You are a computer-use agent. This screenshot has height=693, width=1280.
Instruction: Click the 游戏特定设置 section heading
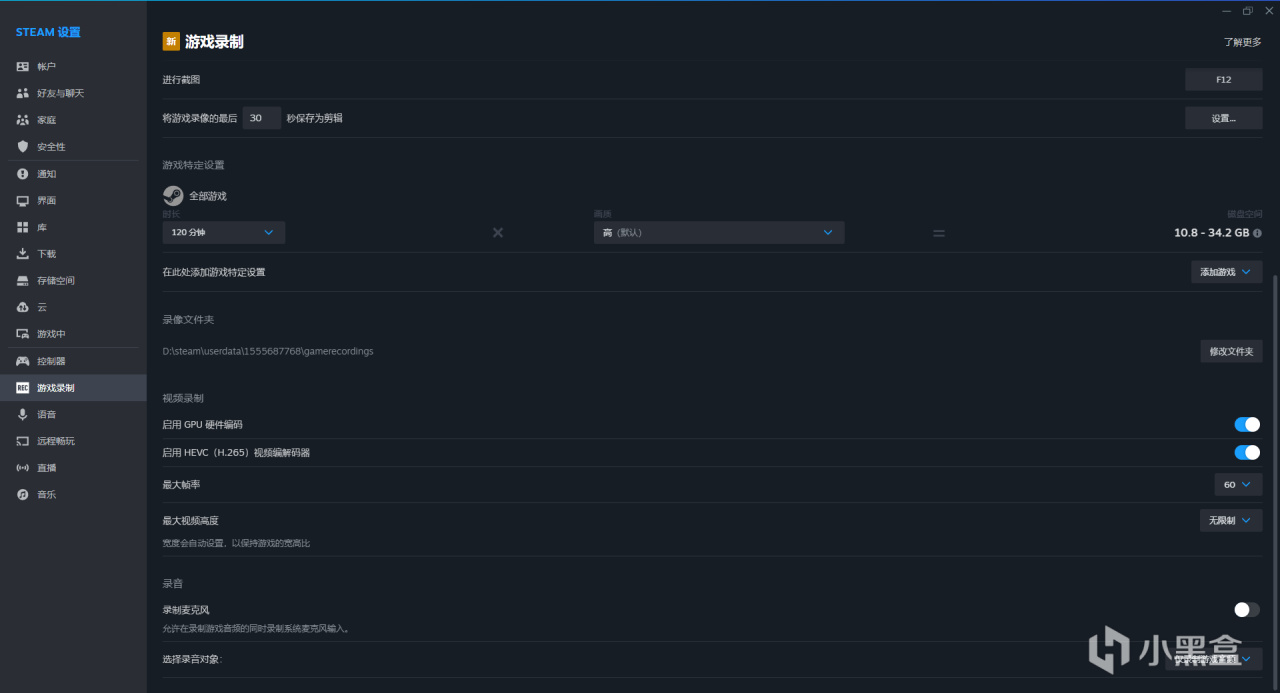tap(193, 165)
